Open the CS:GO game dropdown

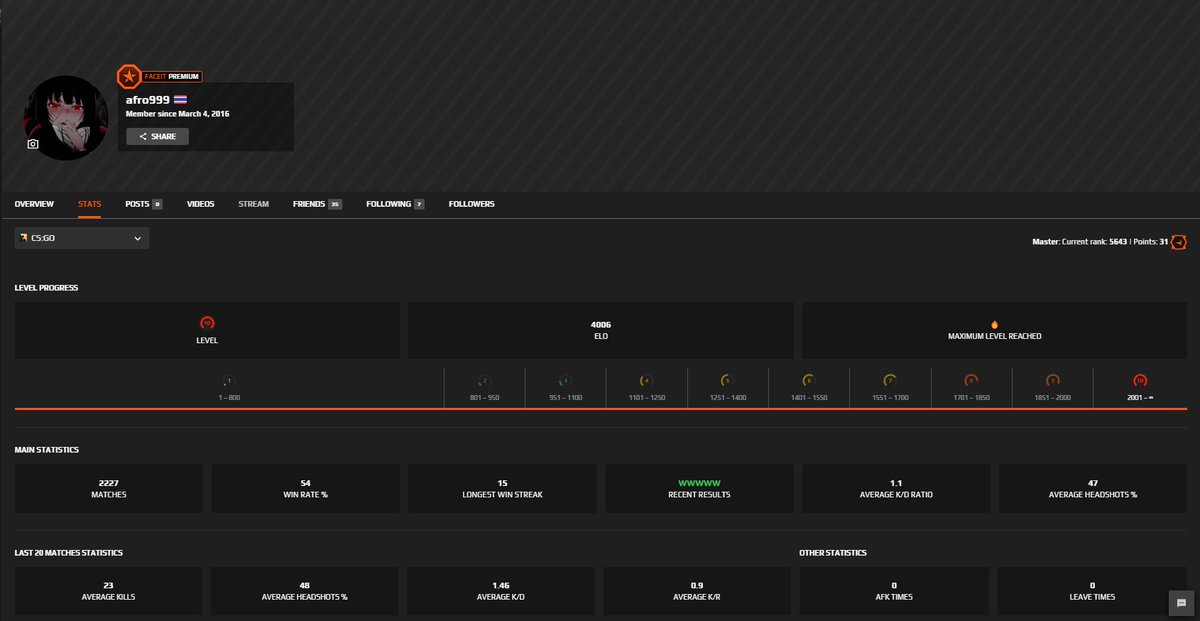tap(82, 238)
